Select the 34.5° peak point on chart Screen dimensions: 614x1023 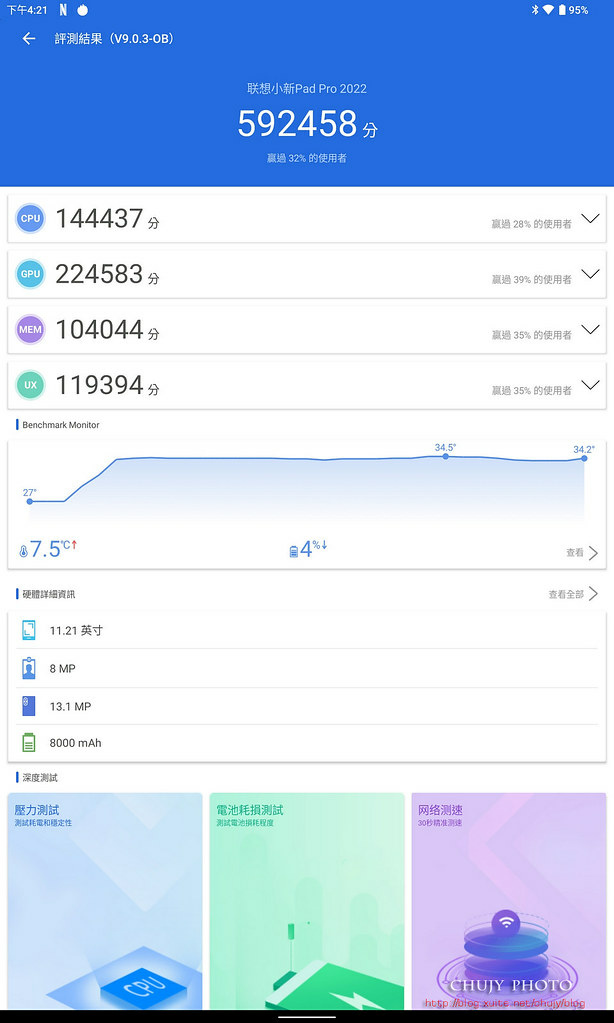(x=446, y=456)
